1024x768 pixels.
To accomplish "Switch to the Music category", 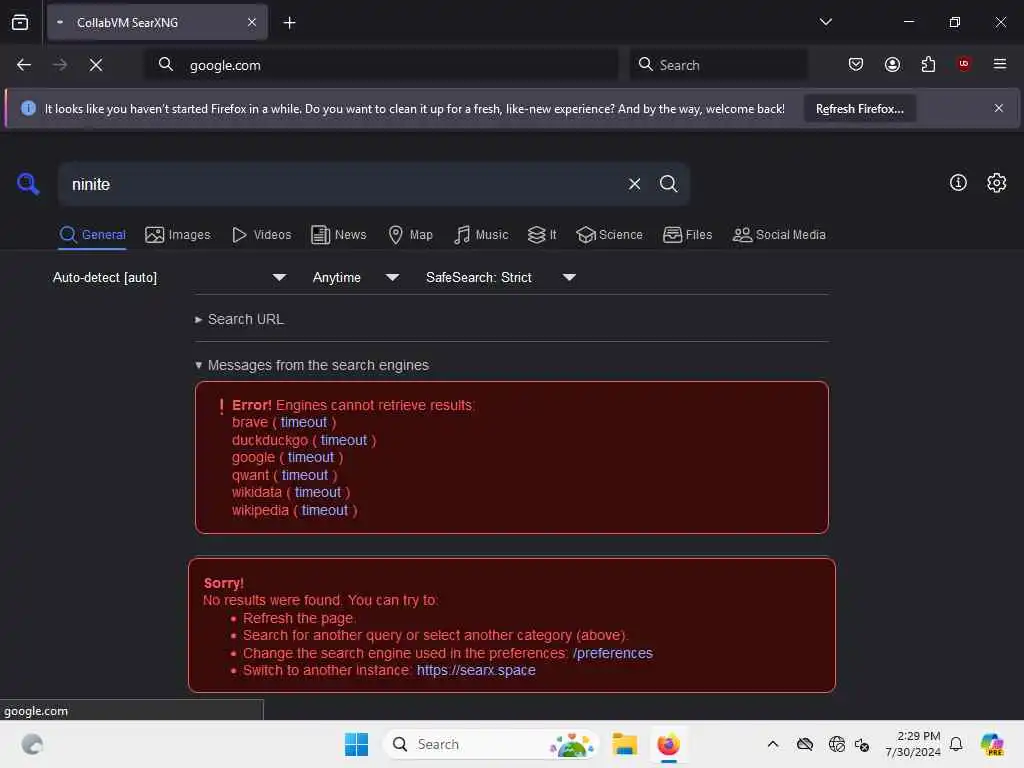I will click(481, 234).
